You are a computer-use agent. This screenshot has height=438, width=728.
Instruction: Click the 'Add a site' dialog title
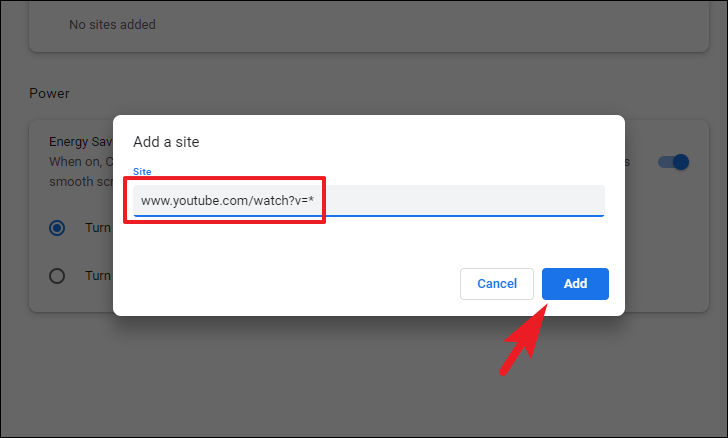point(166,142)
